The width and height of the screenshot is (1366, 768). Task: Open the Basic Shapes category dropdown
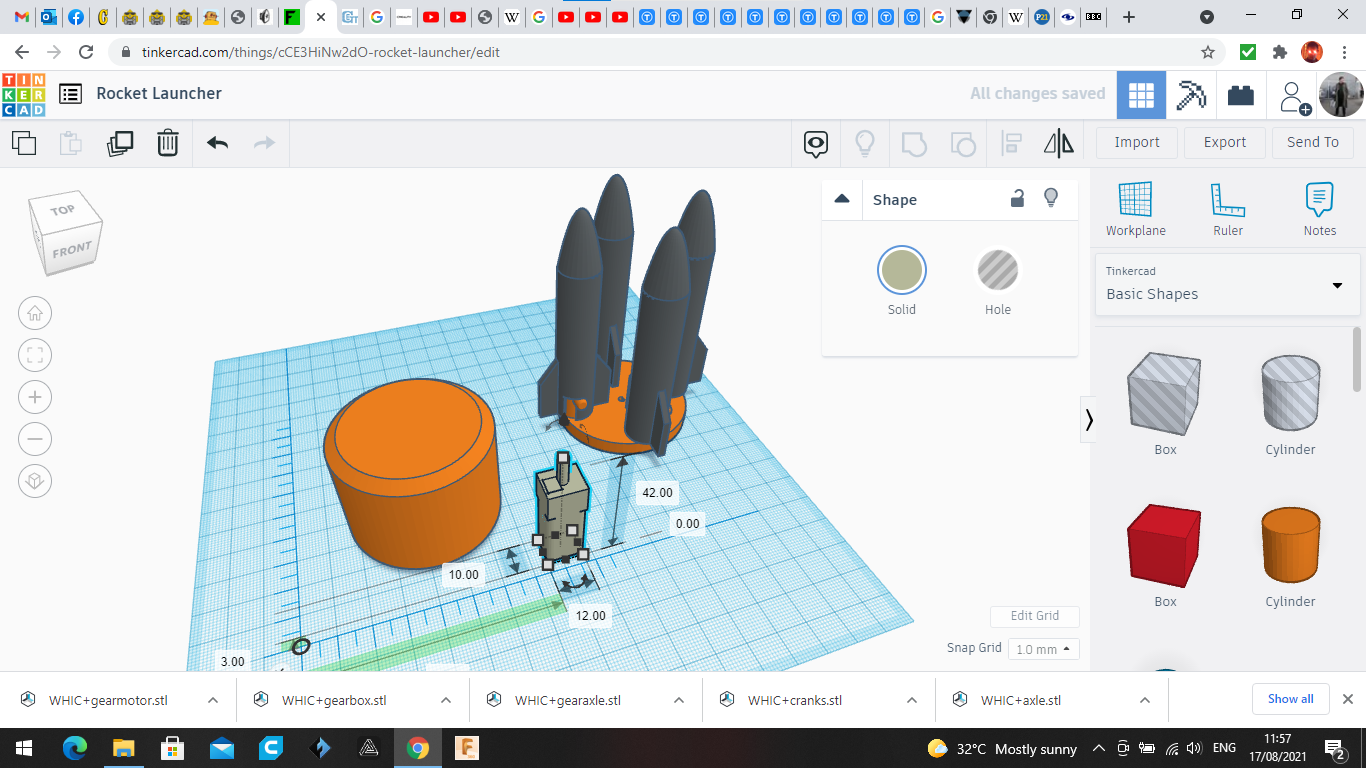[x=1227, y=284]
